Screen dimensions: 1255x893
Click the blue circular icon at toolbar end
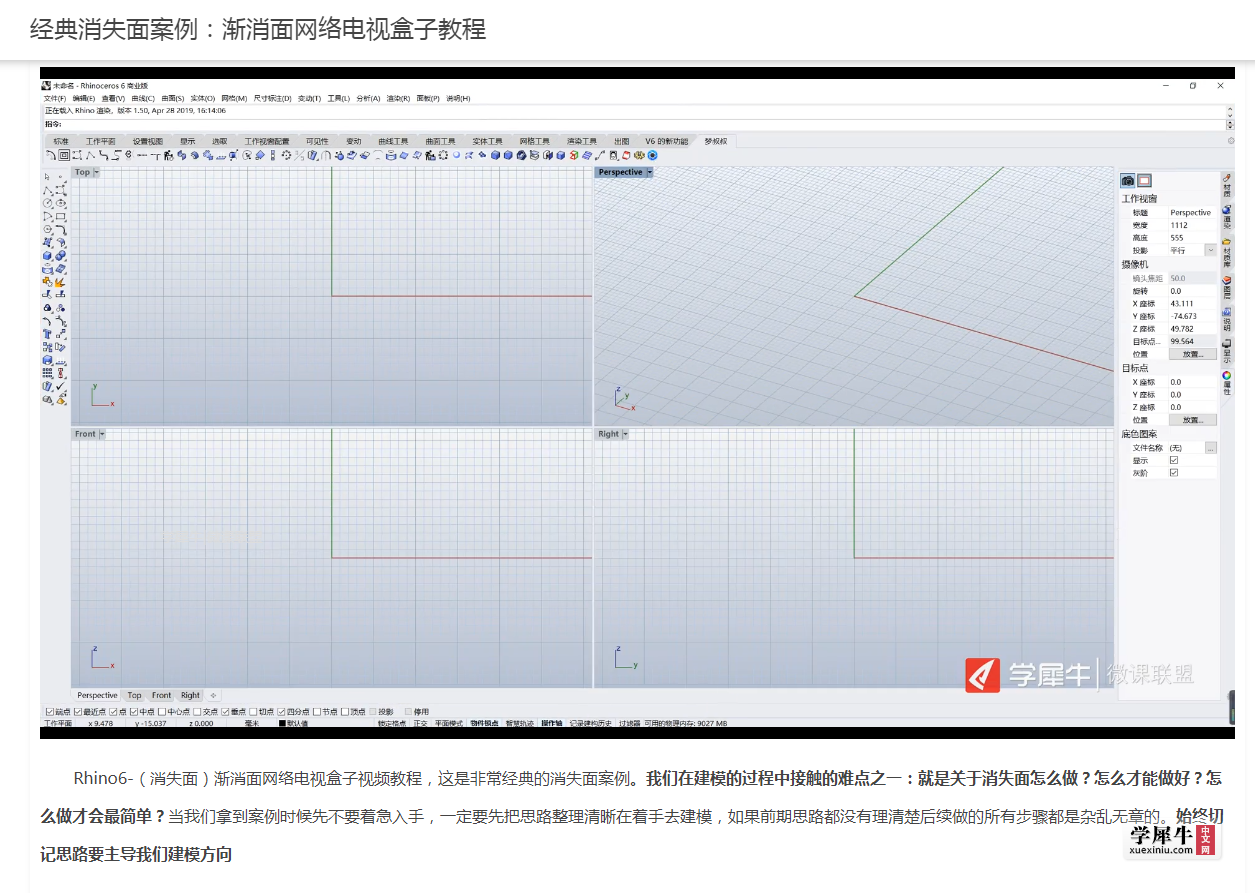653,154
